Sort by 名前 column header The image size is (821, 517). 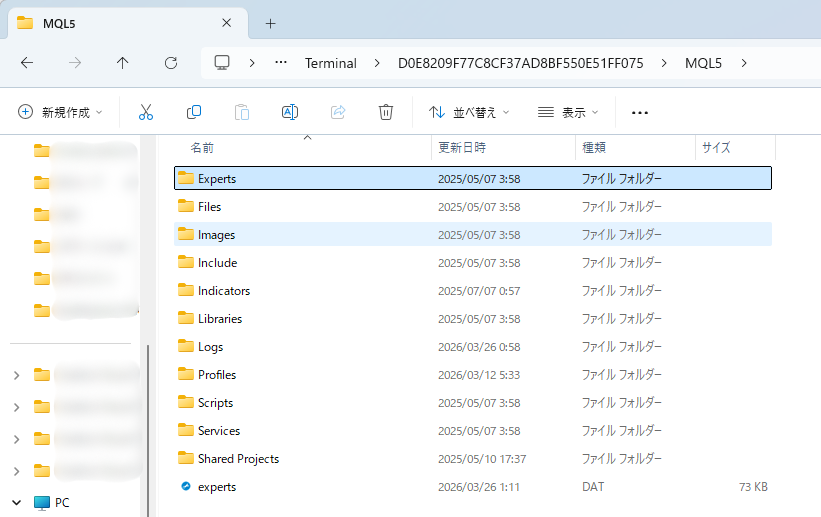pos(202,147)
